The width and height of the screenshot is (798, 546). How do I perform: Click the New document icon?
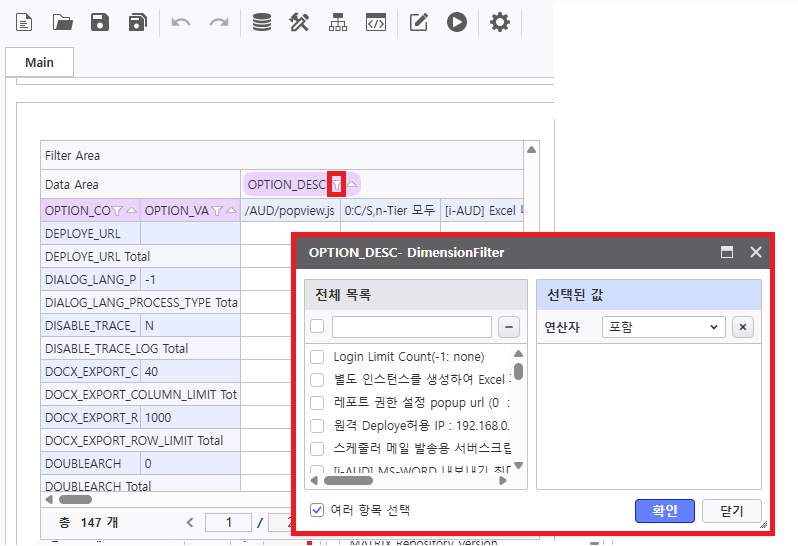point(24,22)
